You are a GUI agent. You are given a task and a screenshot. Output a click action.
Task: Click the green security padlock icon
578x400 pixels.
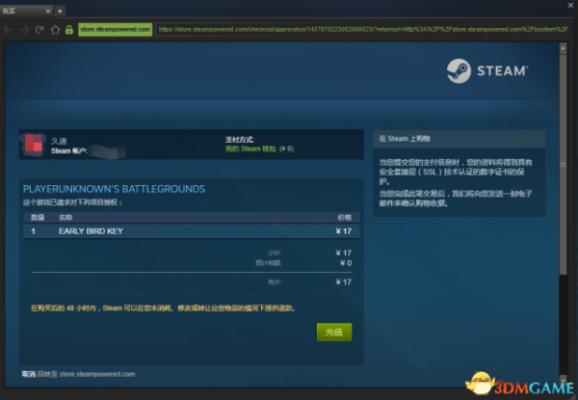(69, 29)
